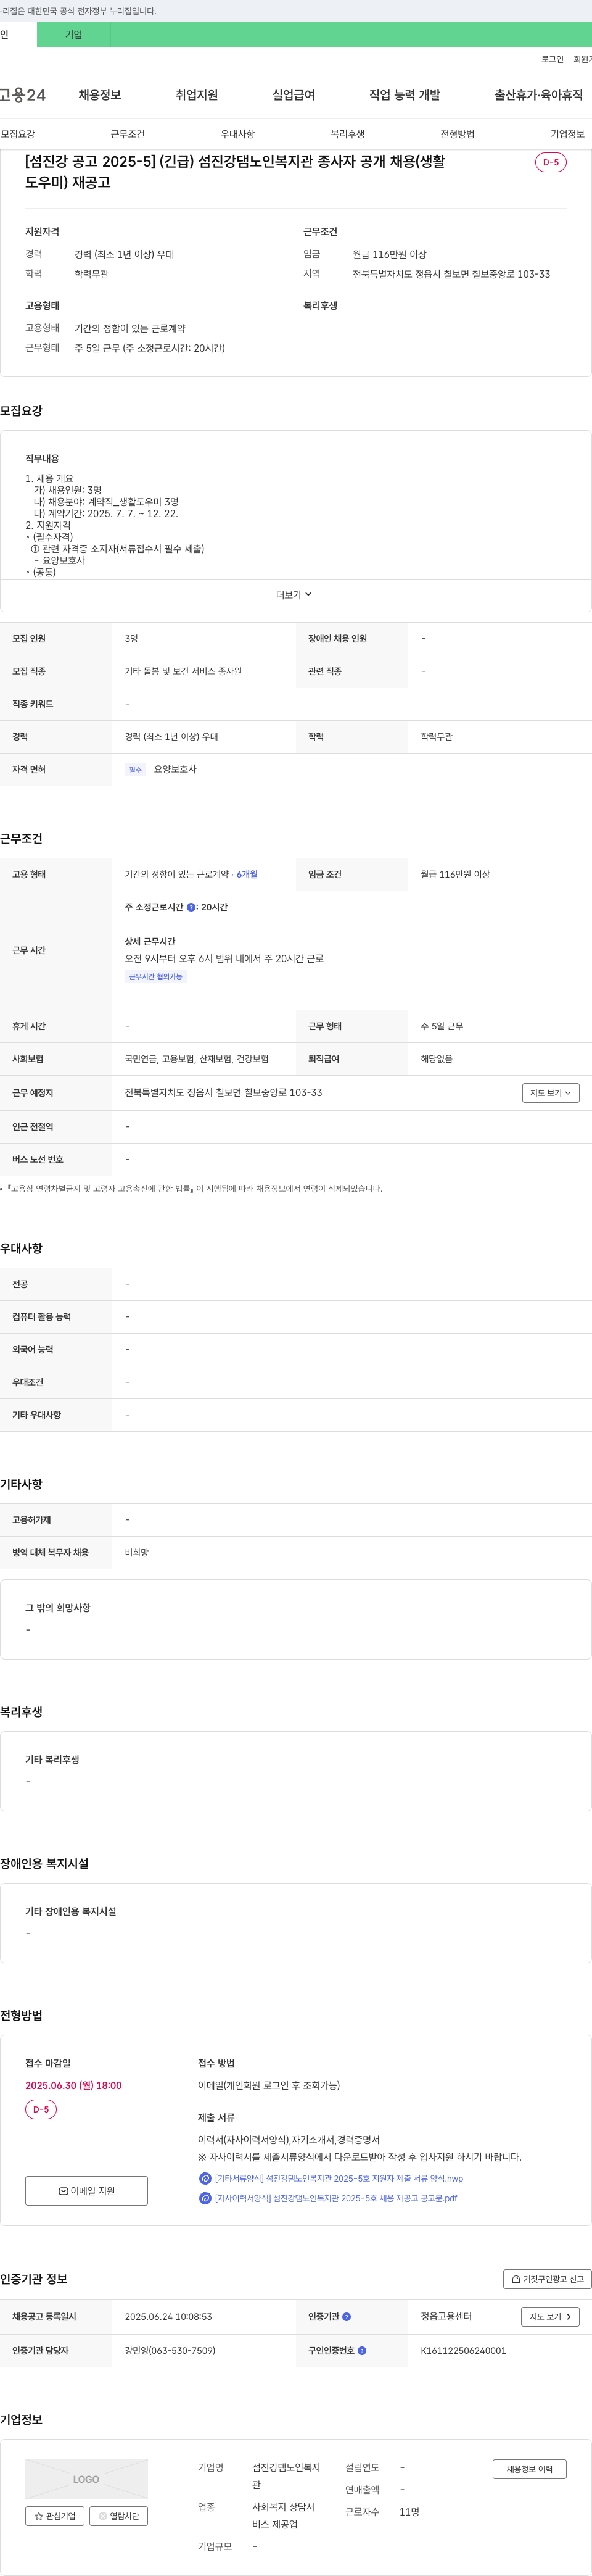Click the 필수 tag beside 요양보호사
592x2576 pixels.
[135, 769]
